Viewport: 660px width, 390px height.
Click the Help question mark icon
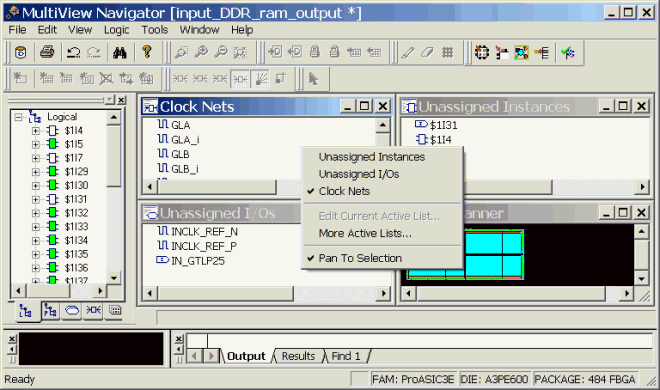[x=147, y=52]
